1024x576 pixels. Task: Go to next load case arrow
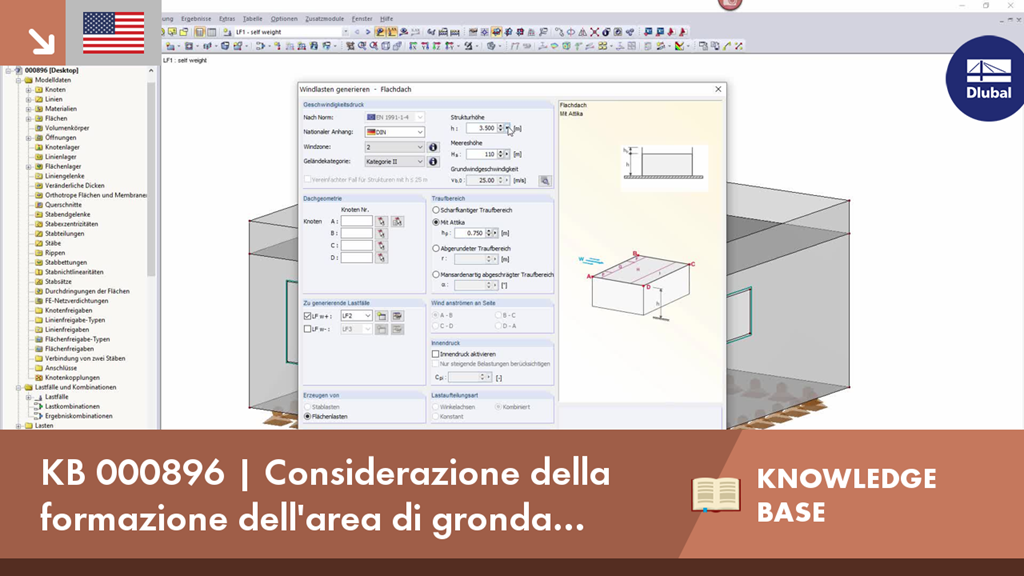[368, 32]
